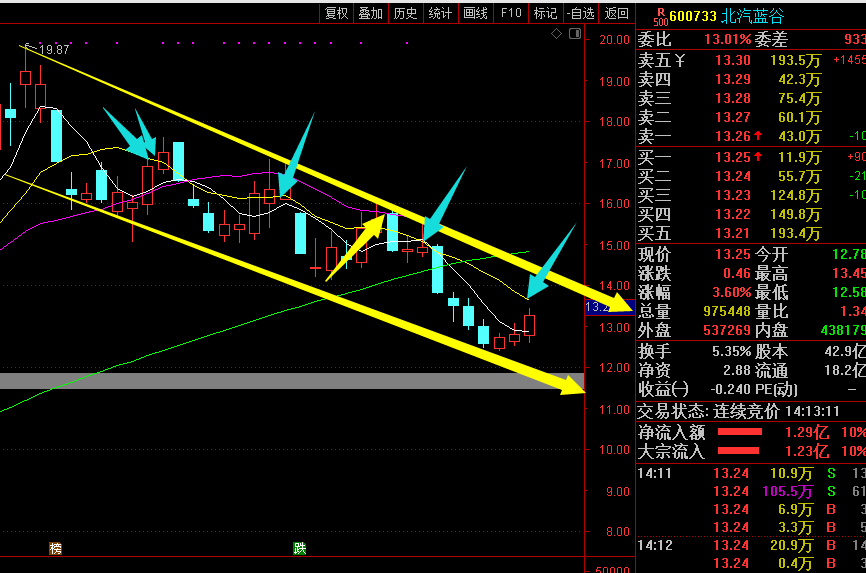The image size is (866, 573).
Task: Click 总量 value 975448
Action: [726, 312]
